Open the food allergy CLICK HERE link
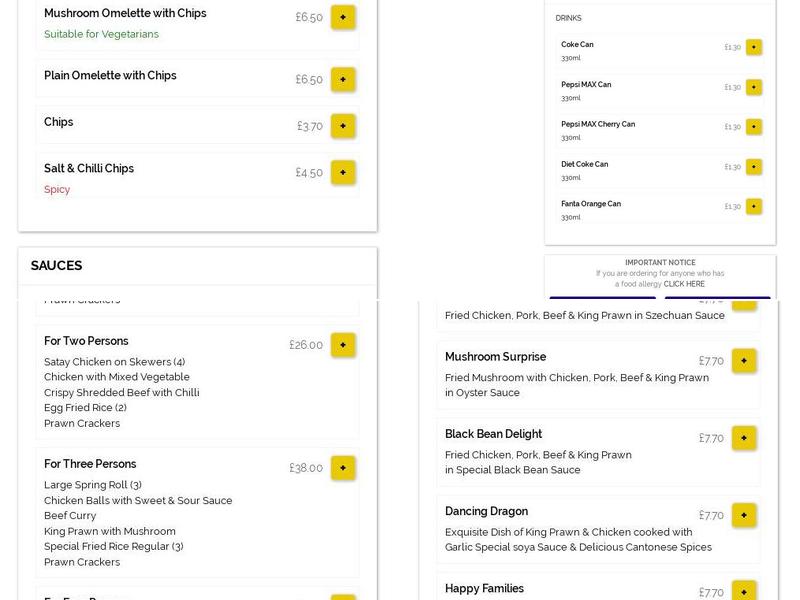800x600 pixels. [x=683, y=284]
